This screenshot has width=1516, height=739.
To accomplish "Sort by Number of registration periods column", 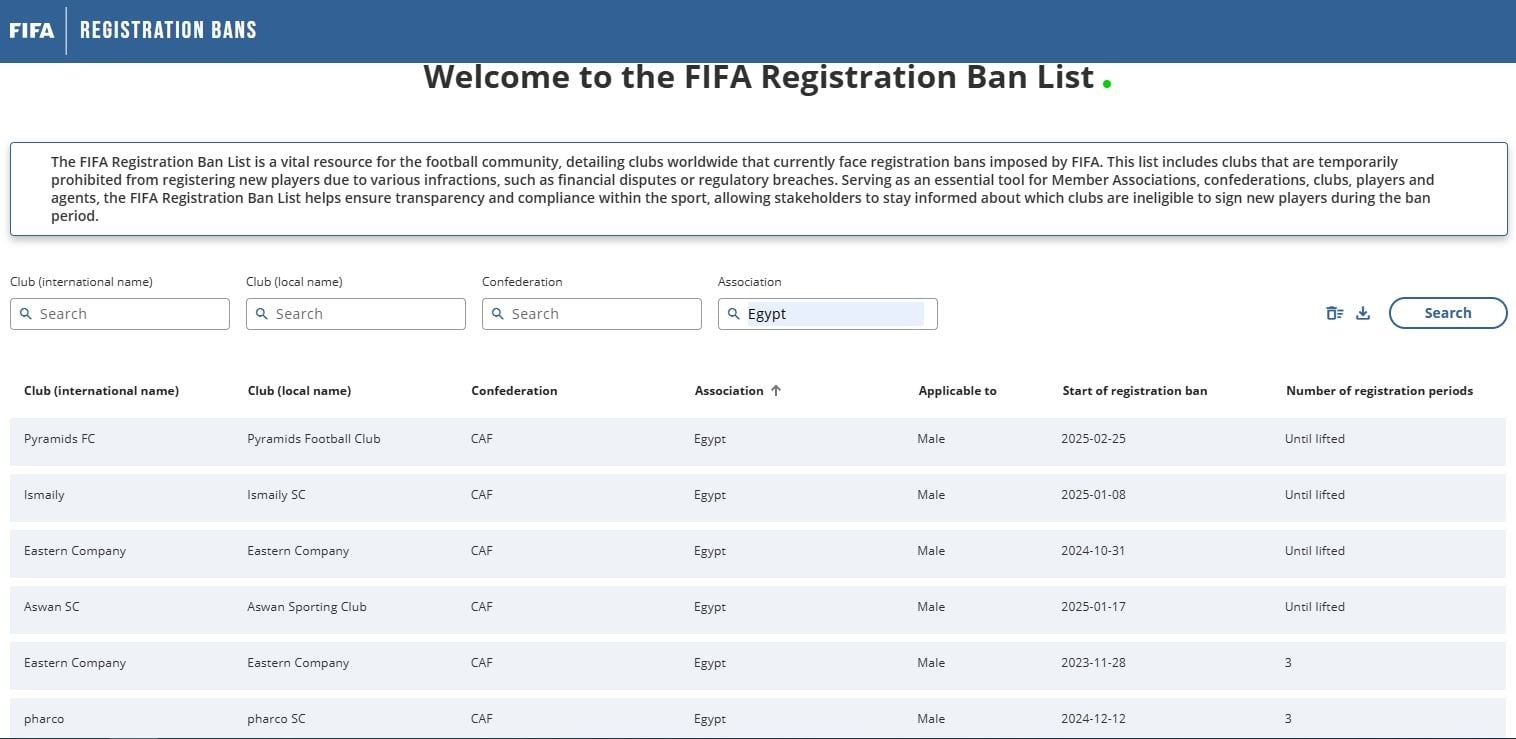I will coord(1379,391).
